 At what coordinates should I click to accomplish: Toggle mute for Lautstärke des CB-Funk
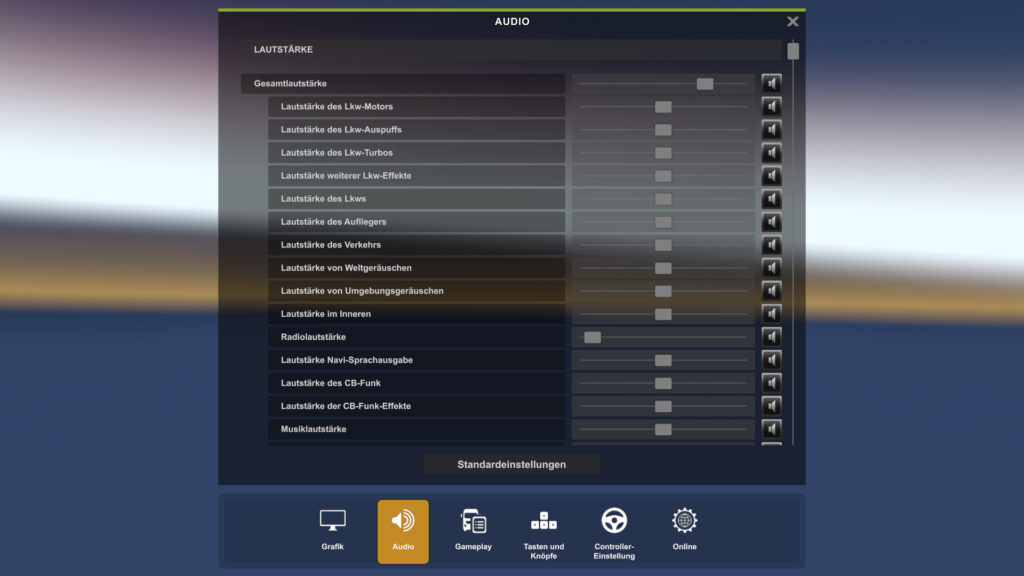(772, 383)
